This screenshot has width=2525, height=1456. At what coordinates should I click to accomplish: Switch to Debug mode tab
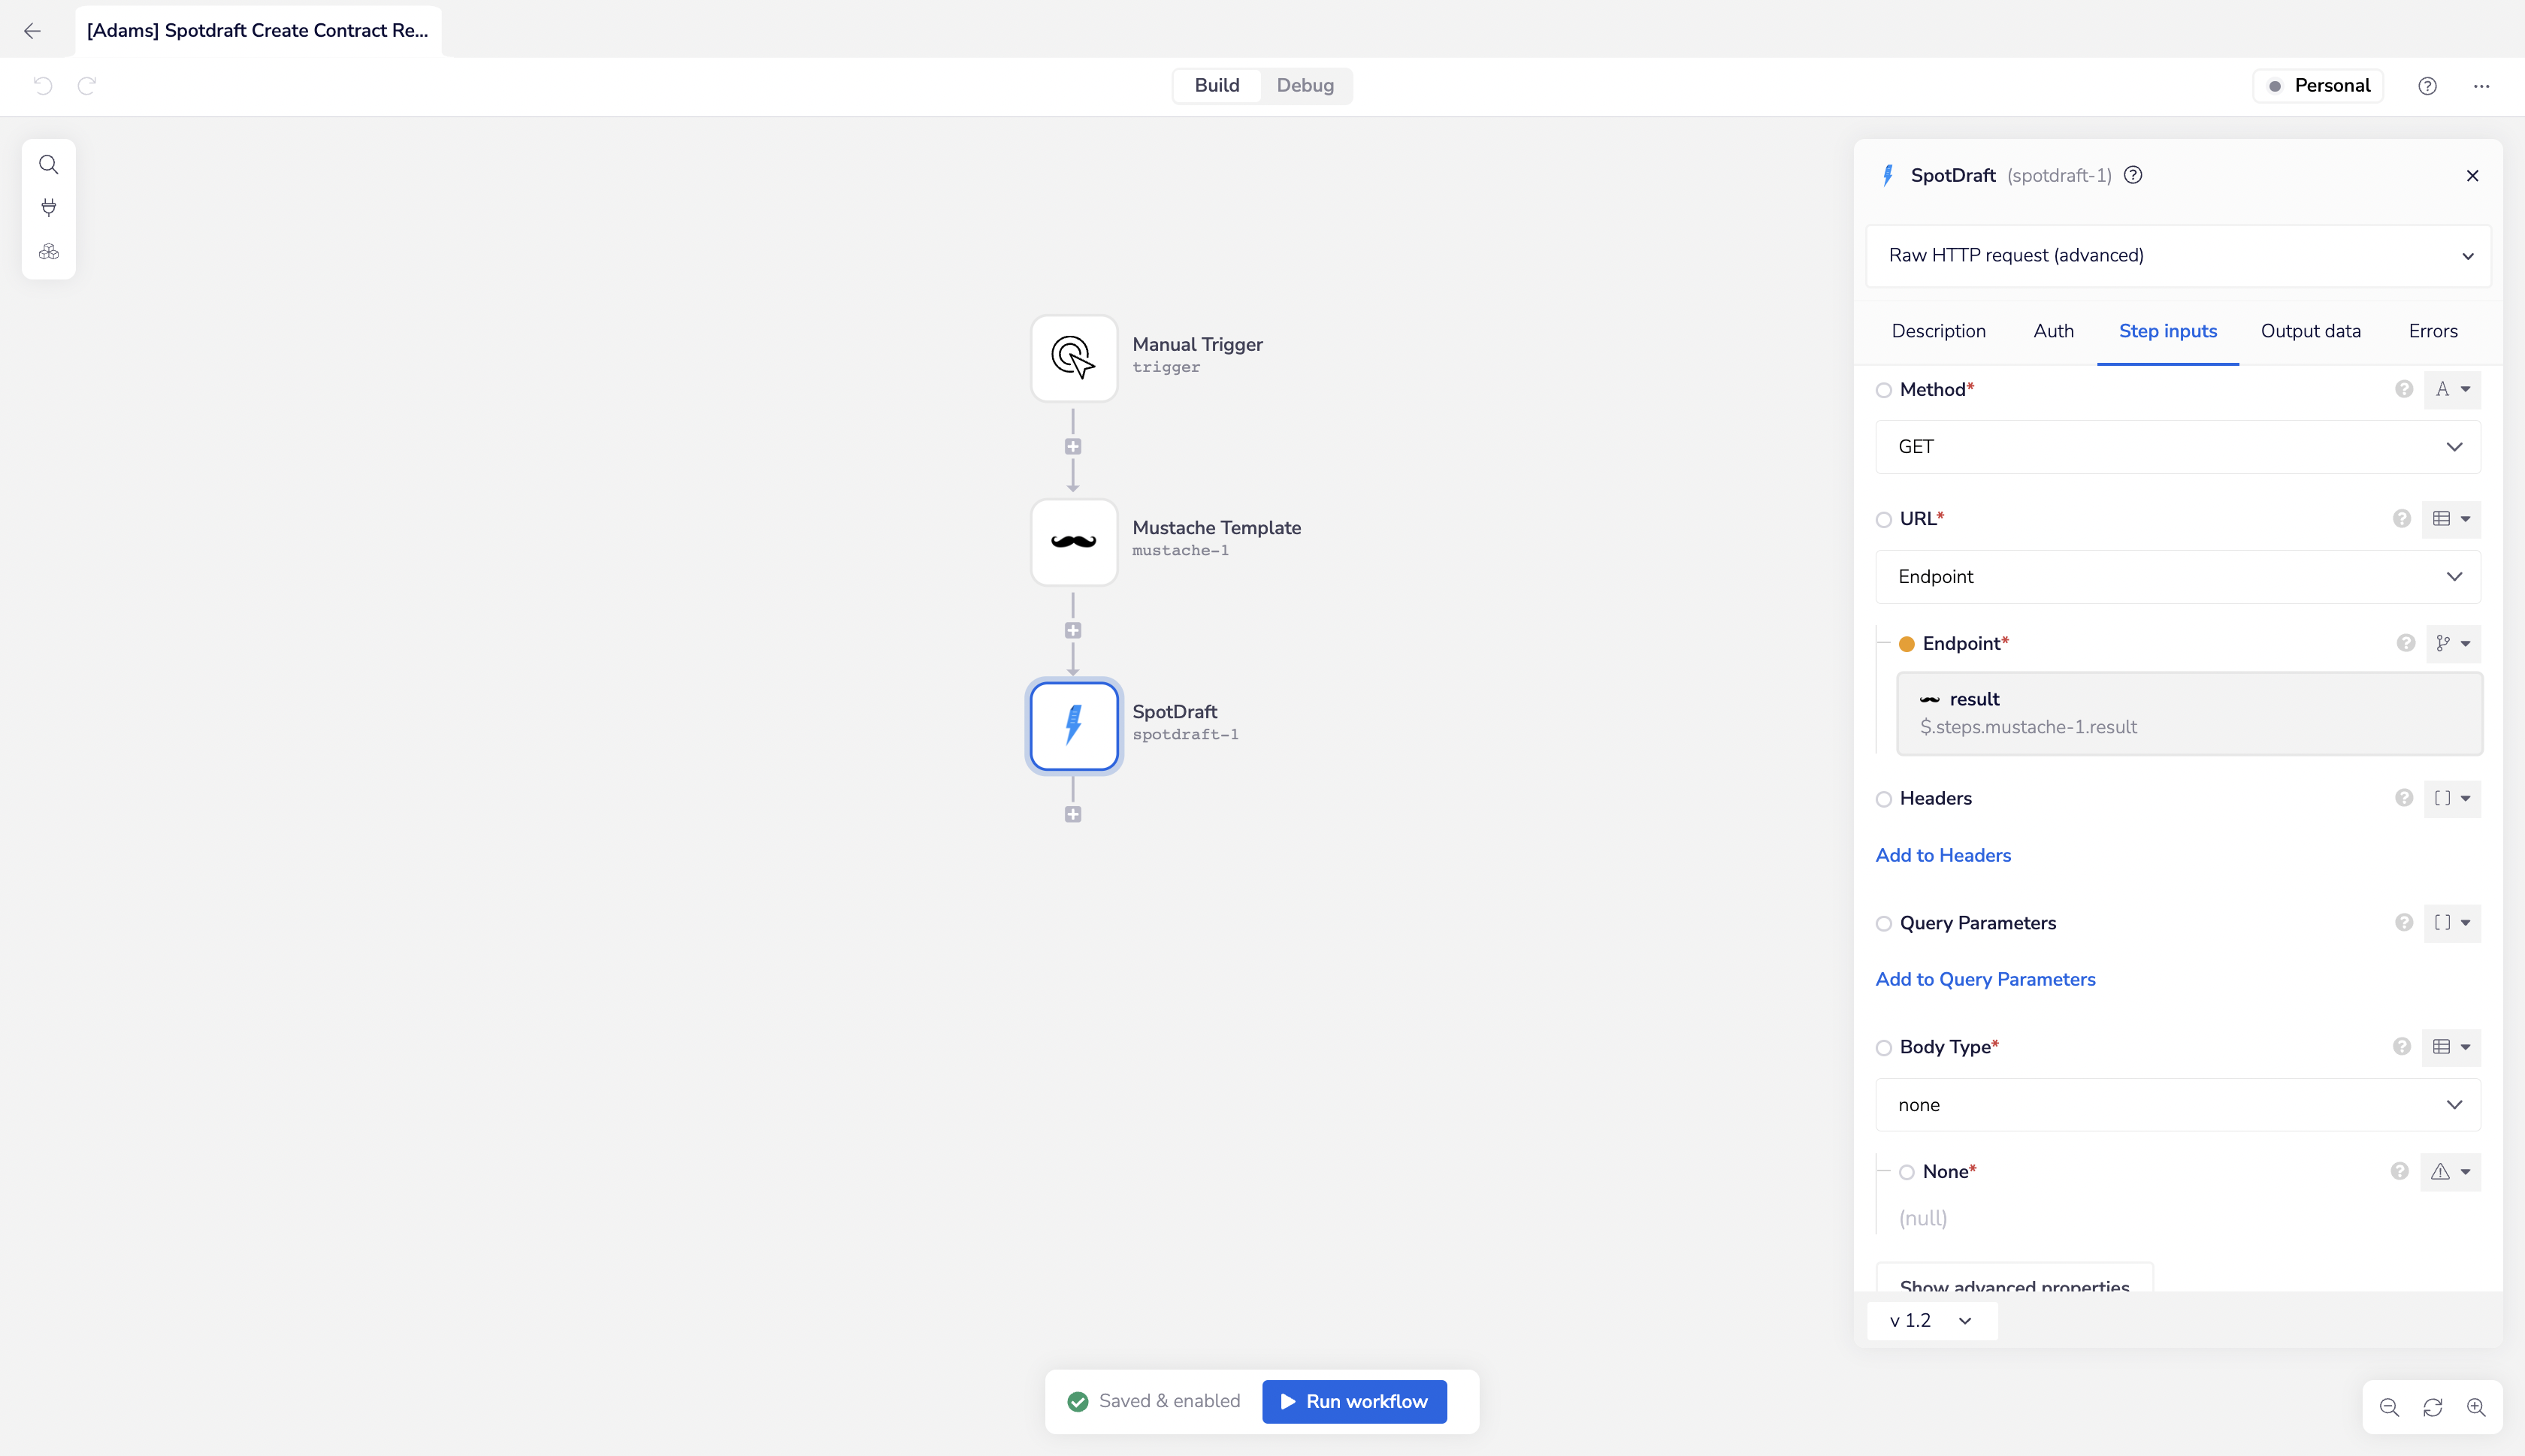tap(1304, 86)
